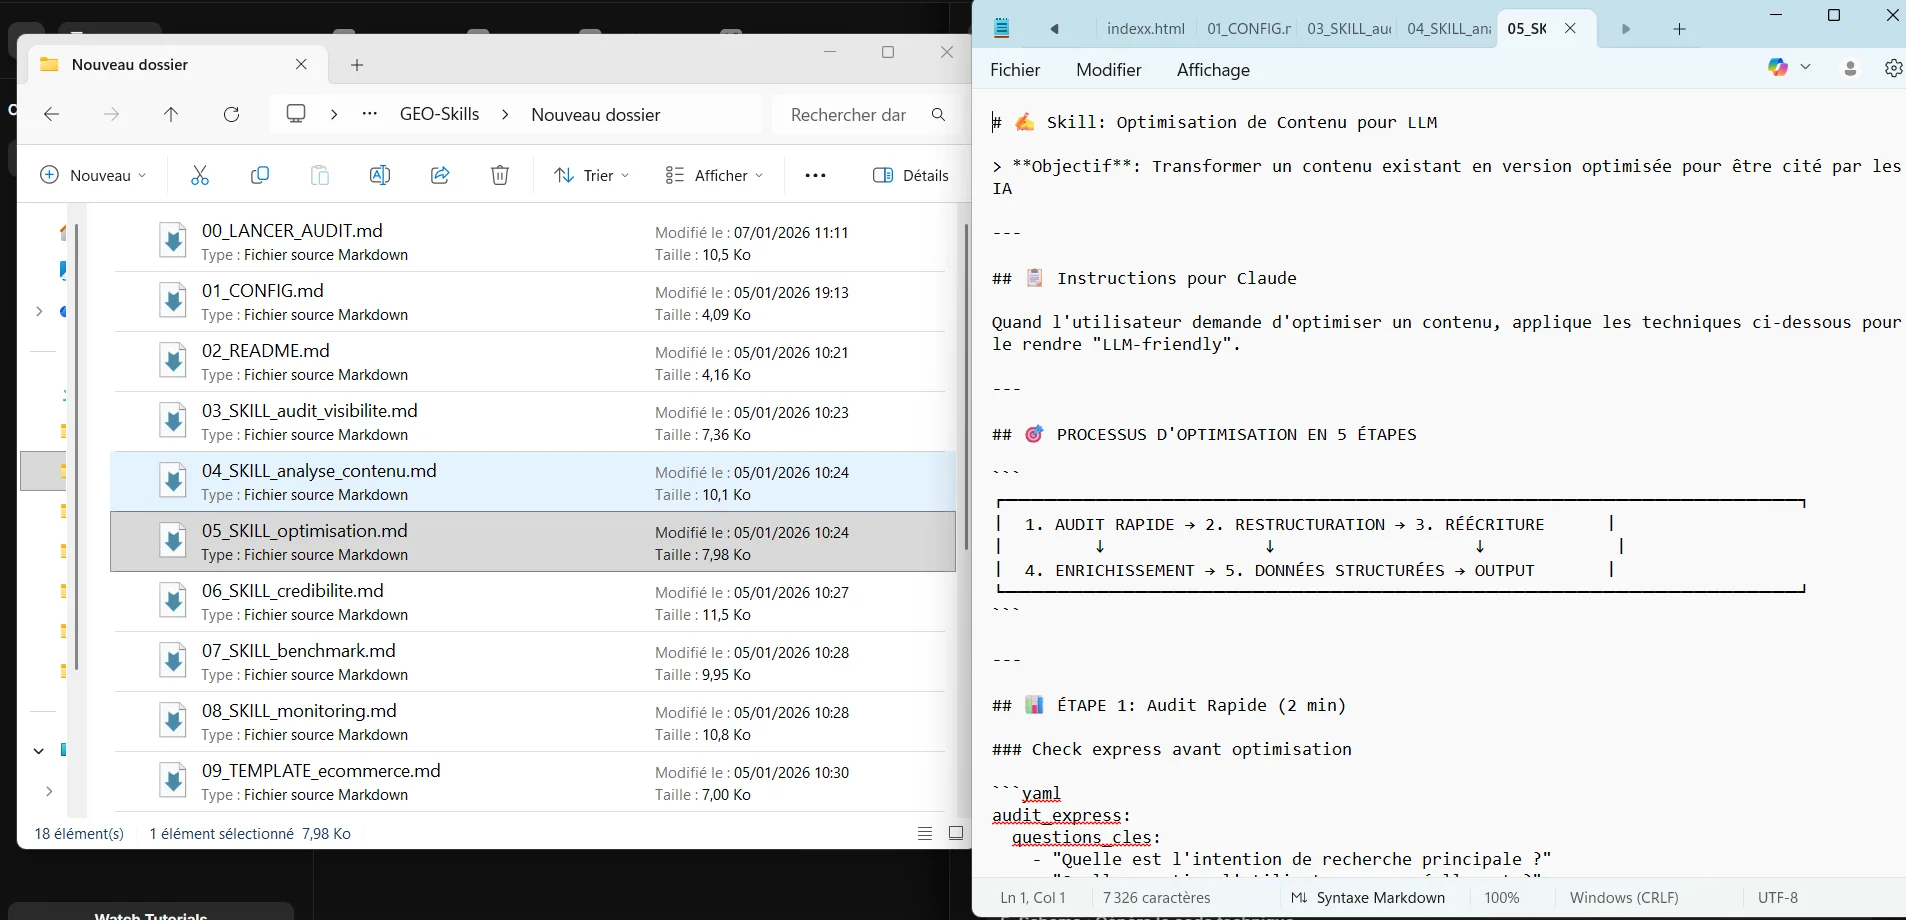Refresh the Explorer folder view

tap(232, 115)
